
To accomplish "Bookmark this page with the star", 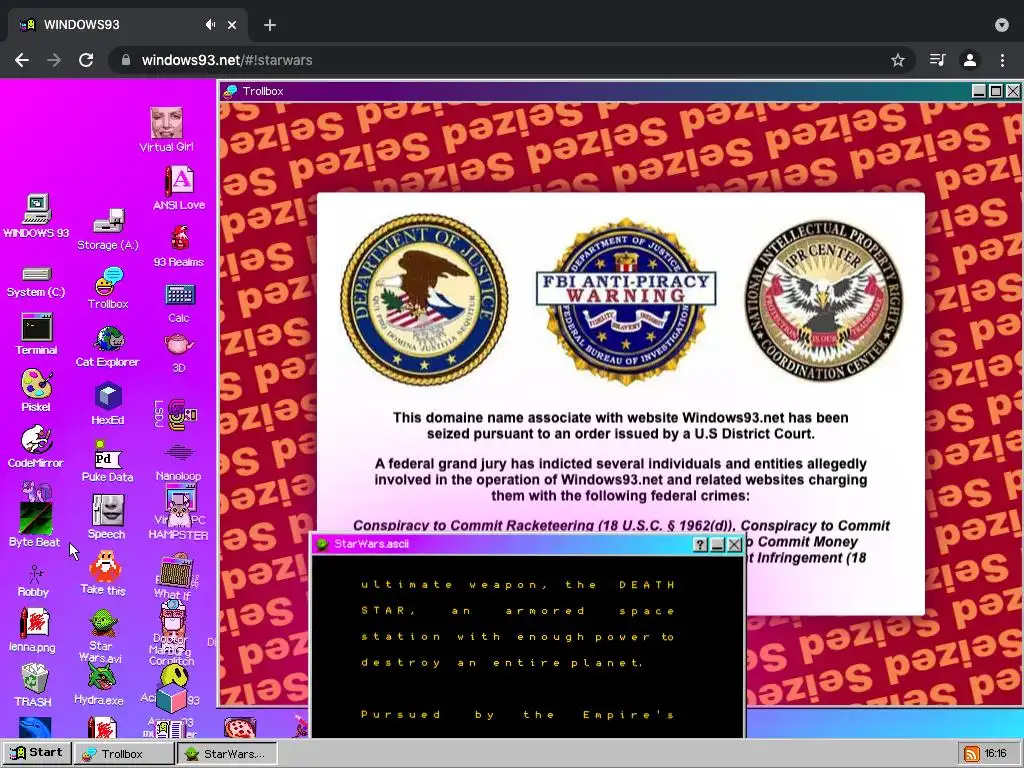I will [x=898, y=60].
